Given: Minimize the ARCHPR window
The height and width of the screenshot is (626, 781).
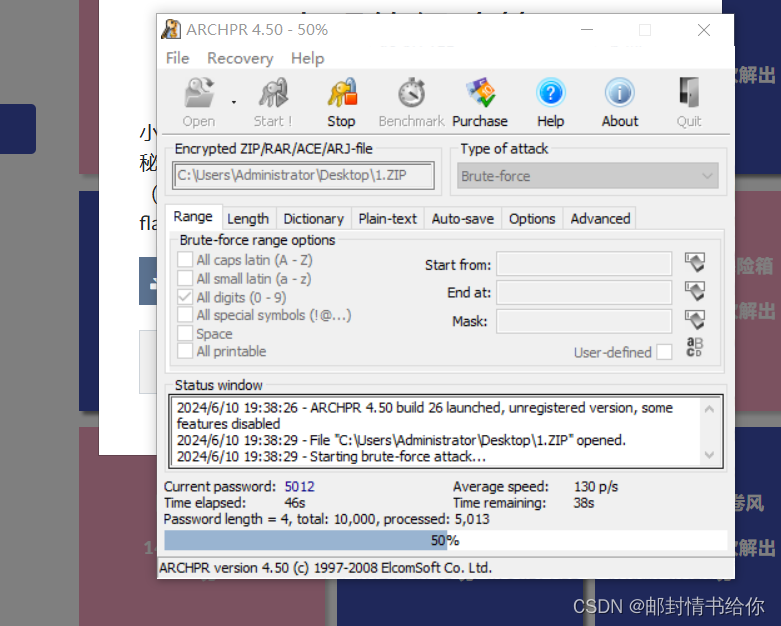Looking at the screenshot, I should [587, 30].
